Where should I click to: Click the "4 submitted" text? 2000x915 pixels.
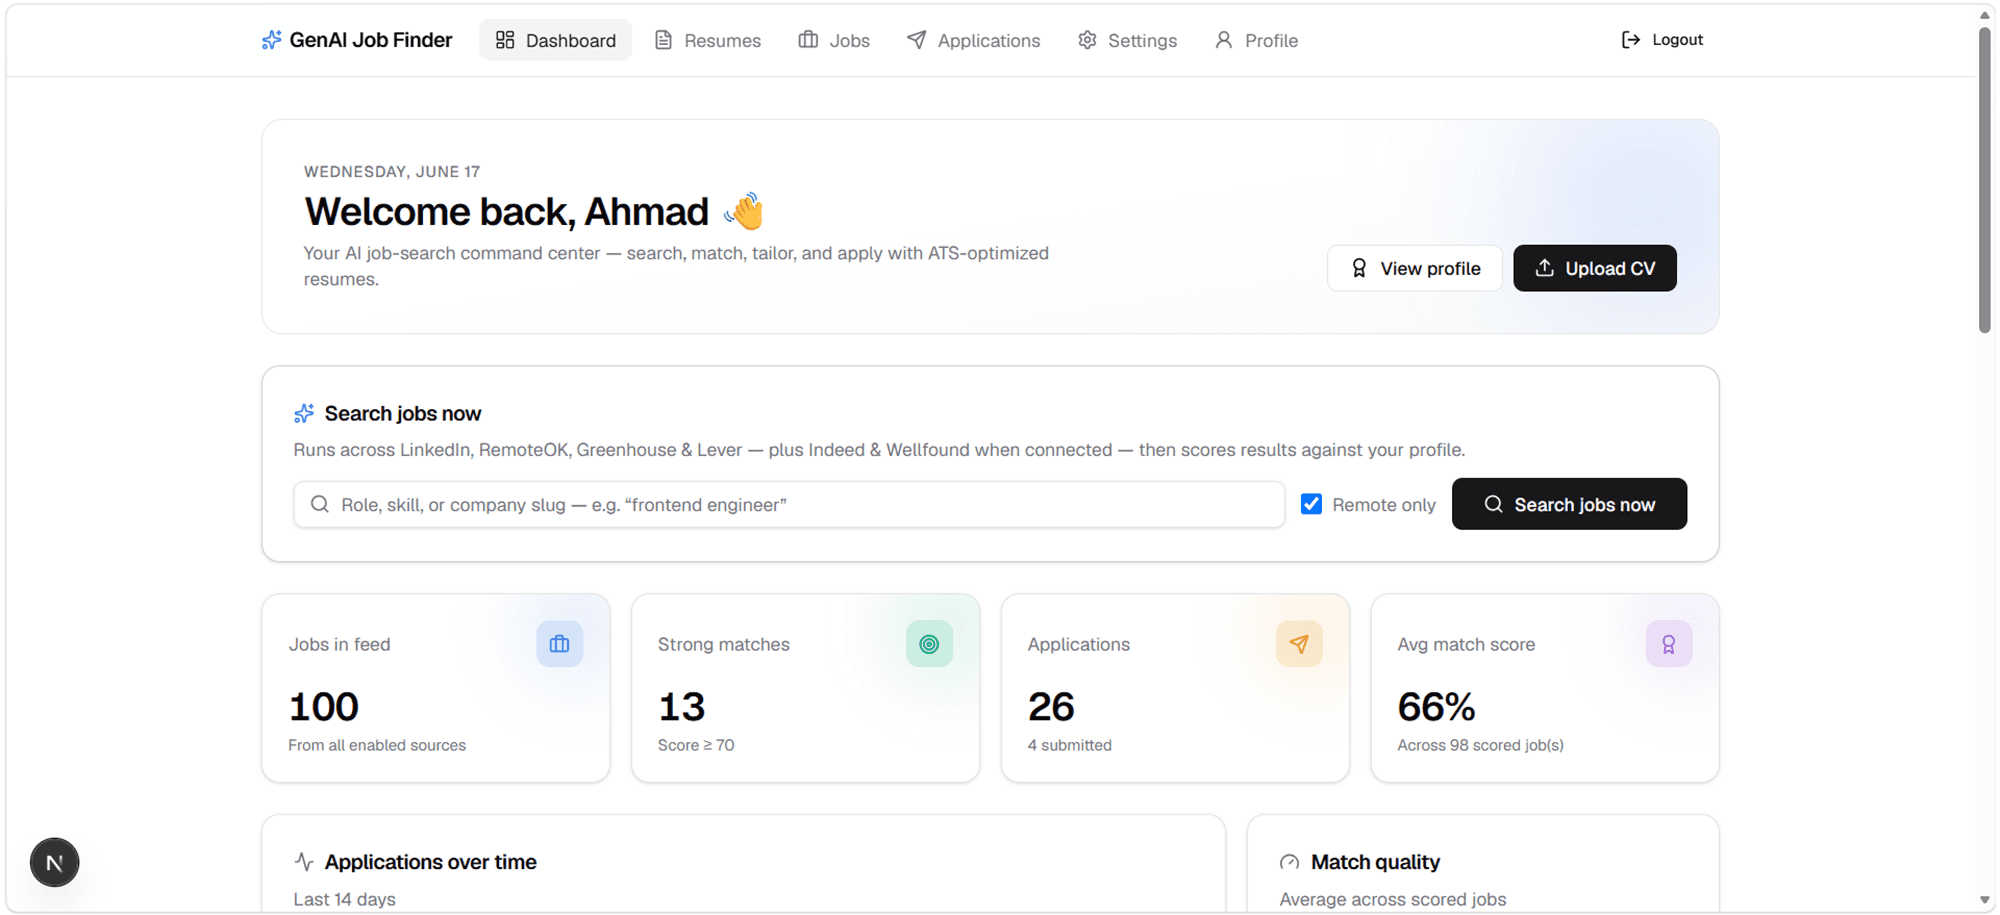[x=1069, y=745]
